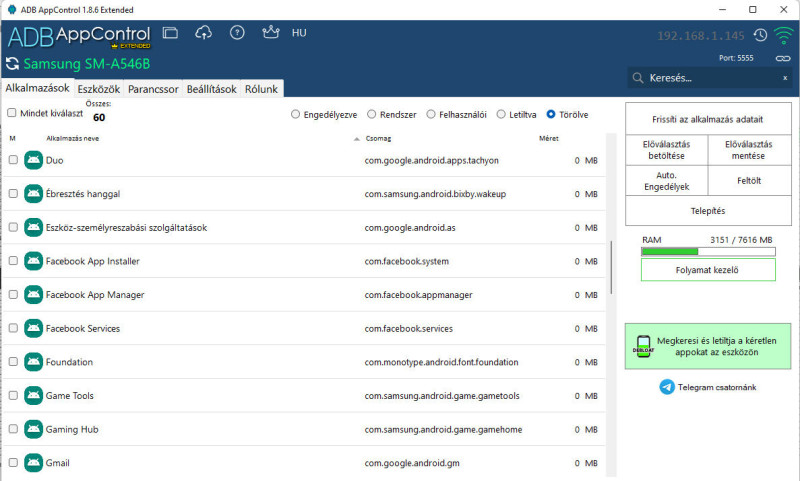Clear search with the x icon
This screenshot has height=481, width=800.
[785, 78]
